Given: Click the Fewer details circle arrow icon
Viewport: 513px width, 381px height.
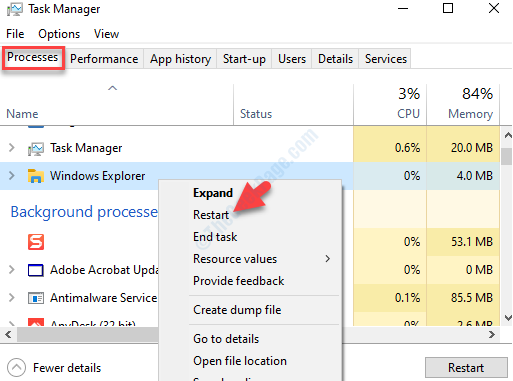Looking at the screenshot, I should (x=16, y=367).
